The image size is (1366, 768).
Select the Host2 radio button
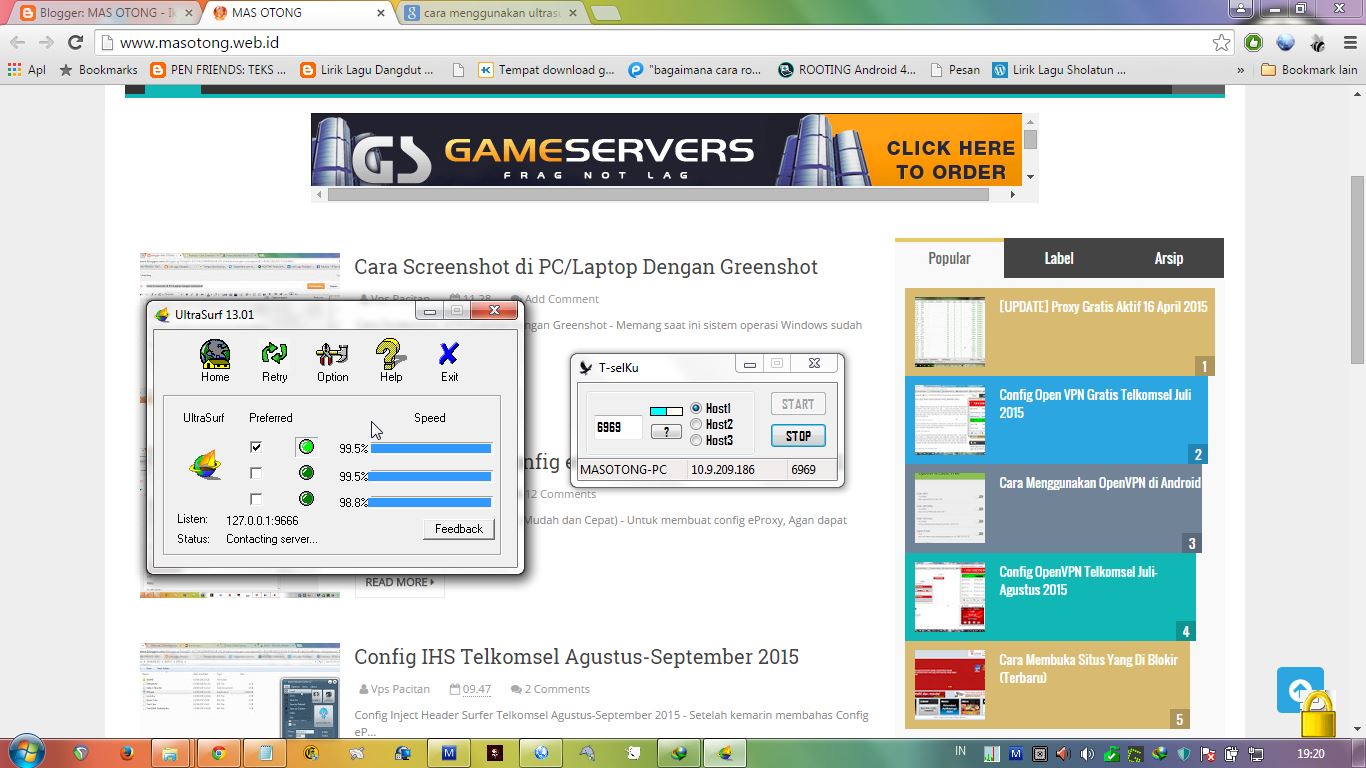tap(696, 424)
